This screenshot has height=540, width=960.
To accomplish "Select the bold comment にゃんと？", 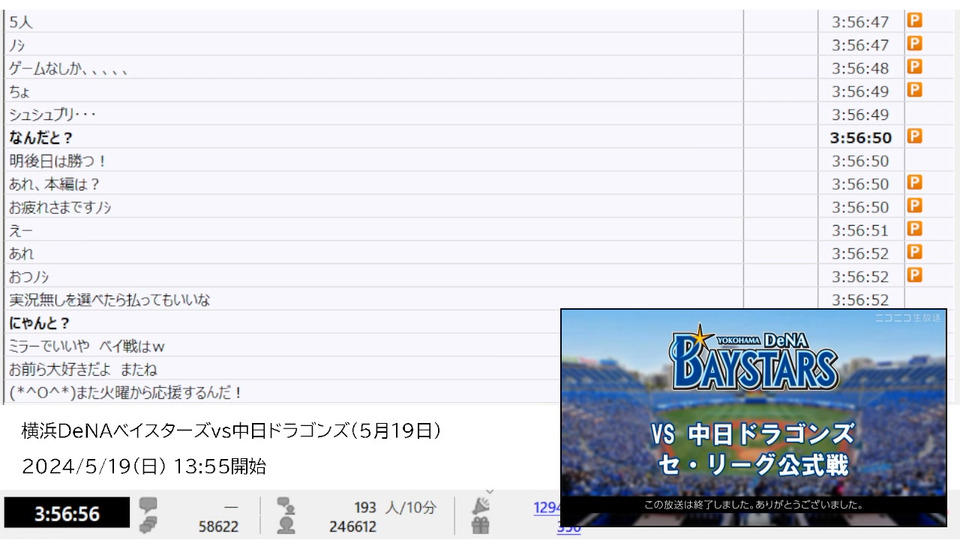I will 39,323.
